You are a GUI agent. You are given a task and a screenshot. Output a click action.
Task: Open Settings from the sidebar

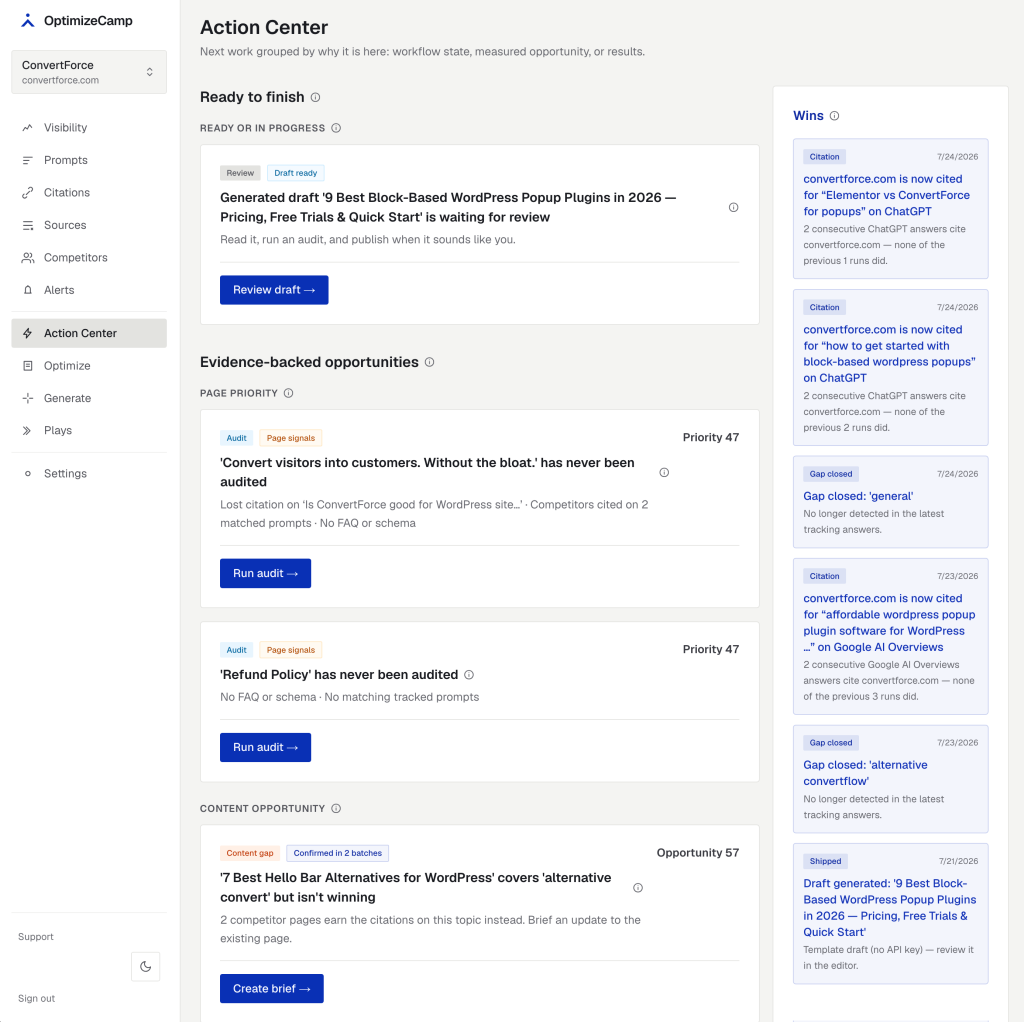pos(89,473)
